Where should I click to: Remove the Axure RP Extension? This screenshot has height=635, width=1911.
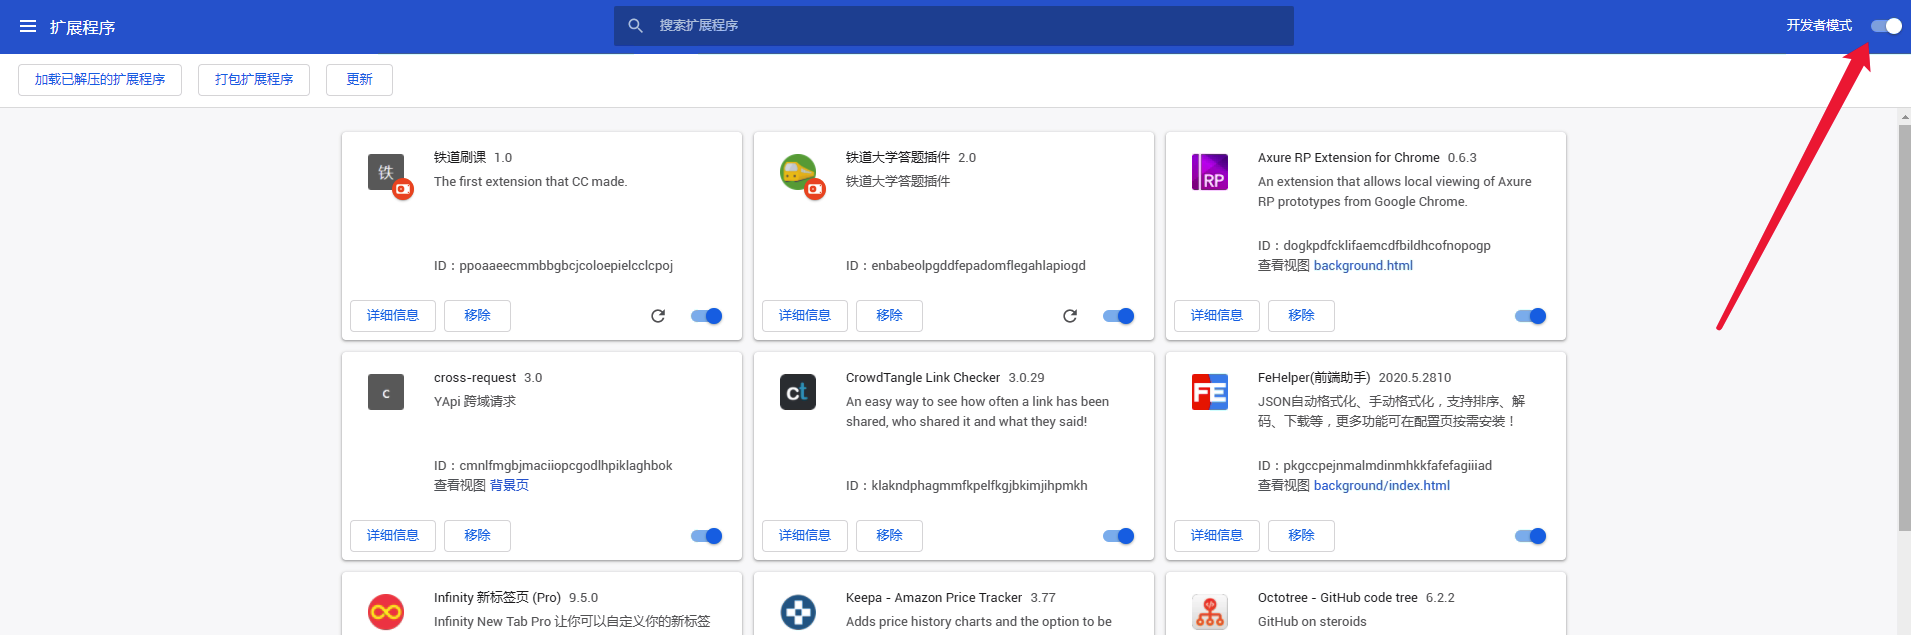coord(1301,316)
